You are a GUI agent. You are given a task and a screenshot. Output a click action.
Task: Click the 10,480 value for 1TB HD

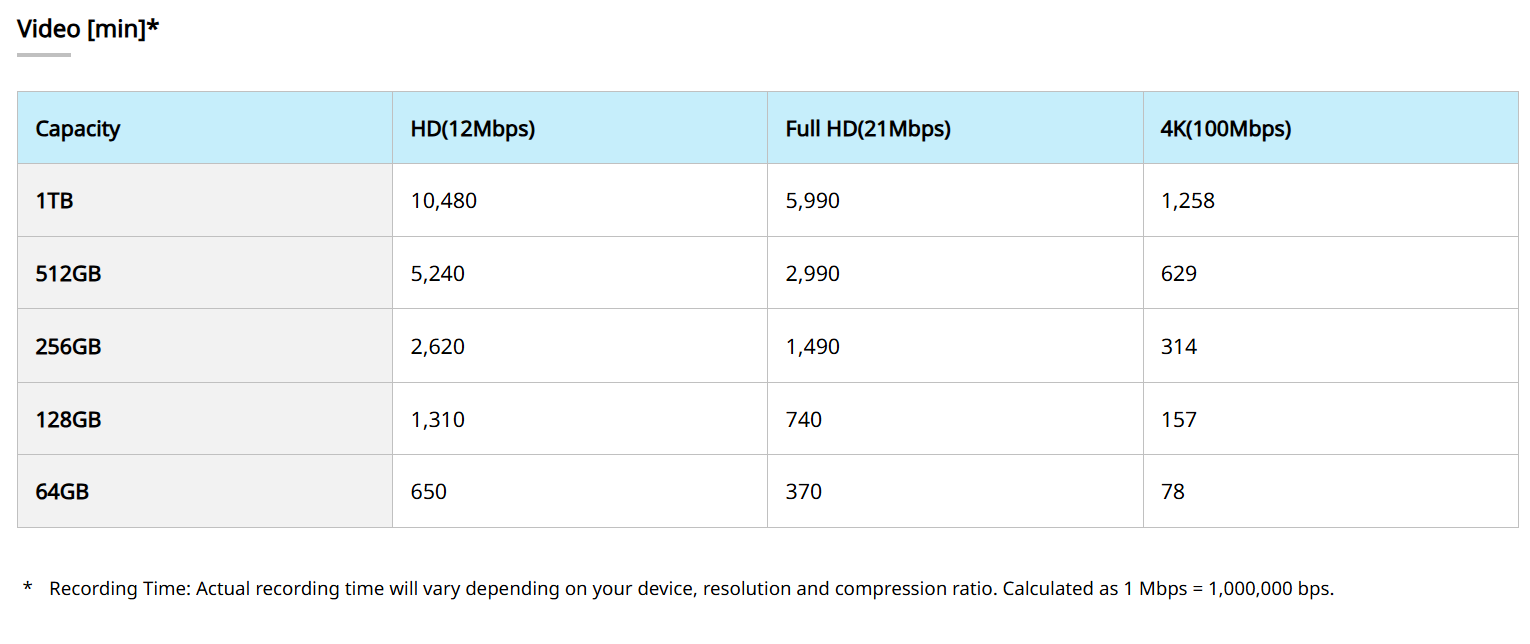[x=444, y=201]
